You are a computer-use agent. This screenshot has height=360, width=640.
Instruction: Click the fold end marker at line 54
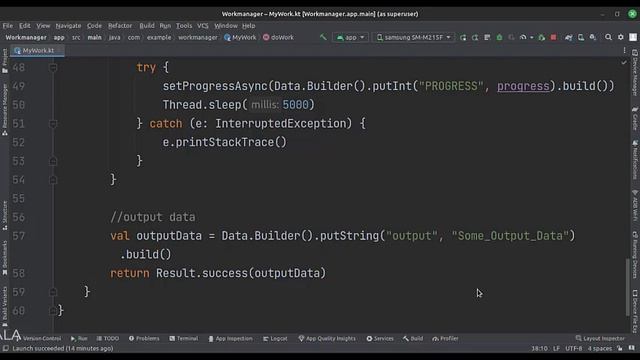coord(53,180)
